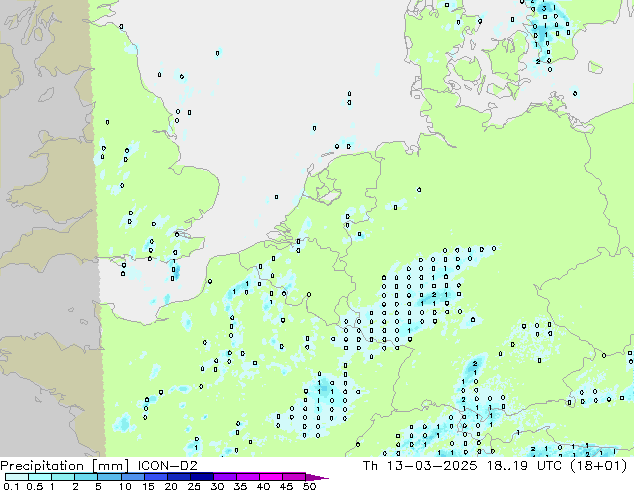Click the 'ICON-D2' model name label
The height and width of the screenshot is (490, 634).
click(167, 466)
